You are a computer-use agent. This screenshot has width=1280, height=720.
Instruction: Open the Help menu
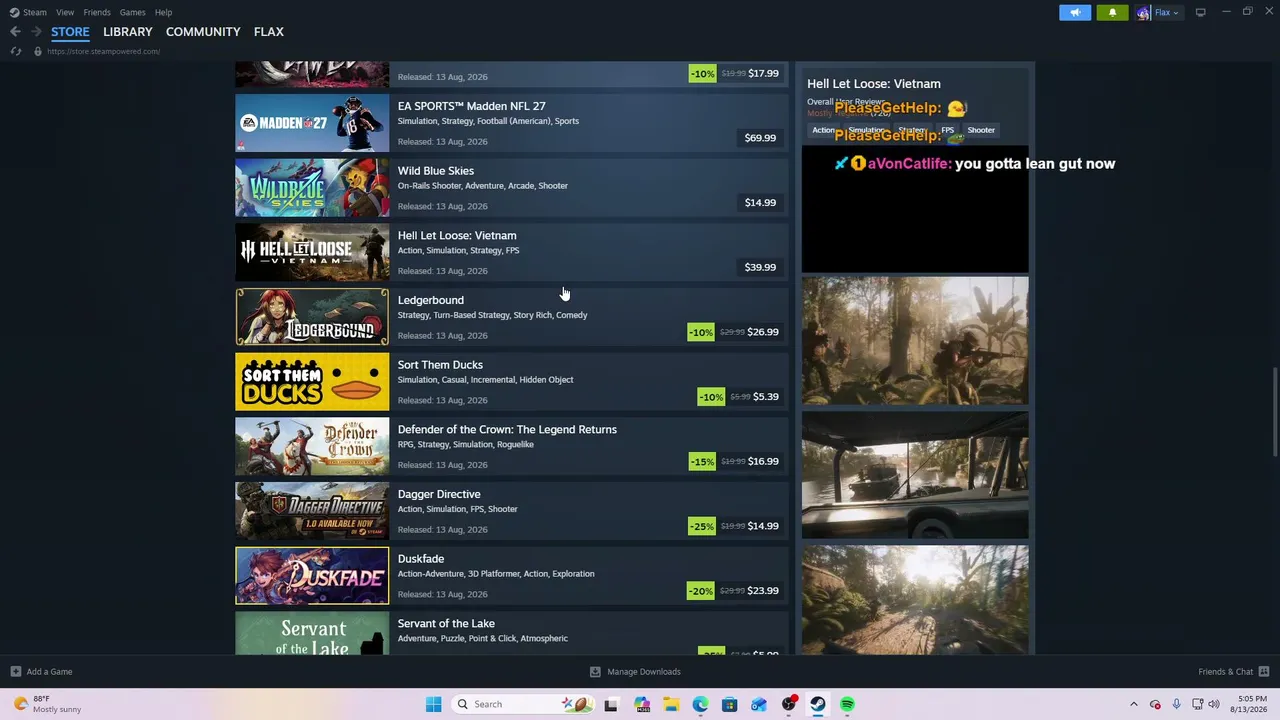[163, 12]
